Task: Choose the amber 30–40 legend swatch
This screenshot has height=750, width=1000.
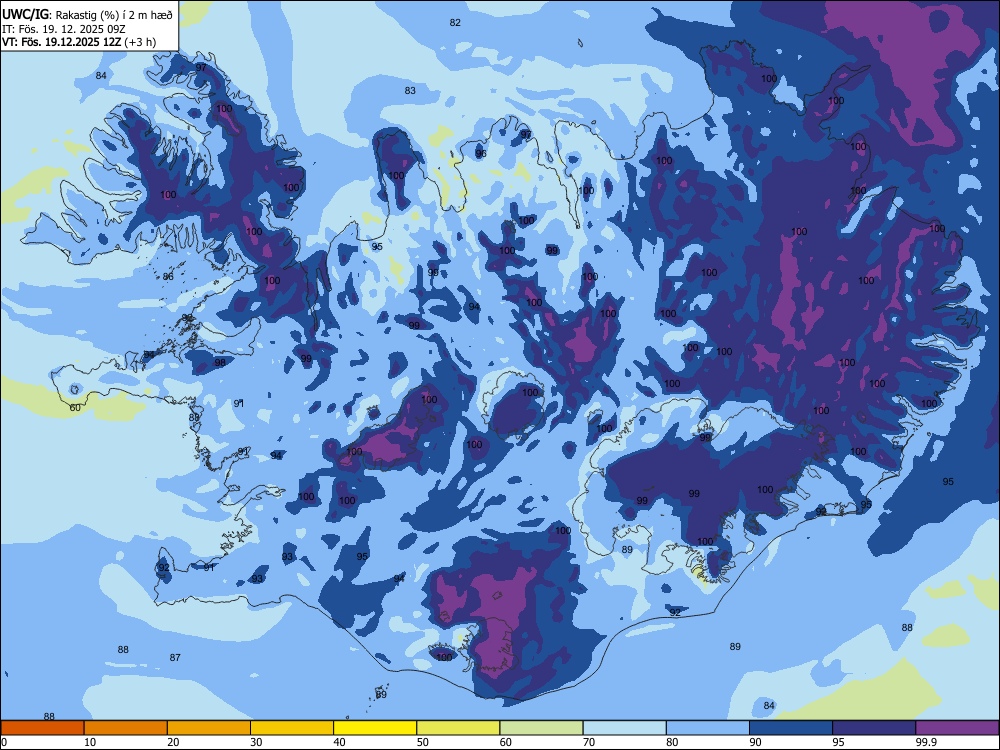Action: (292, 728)
